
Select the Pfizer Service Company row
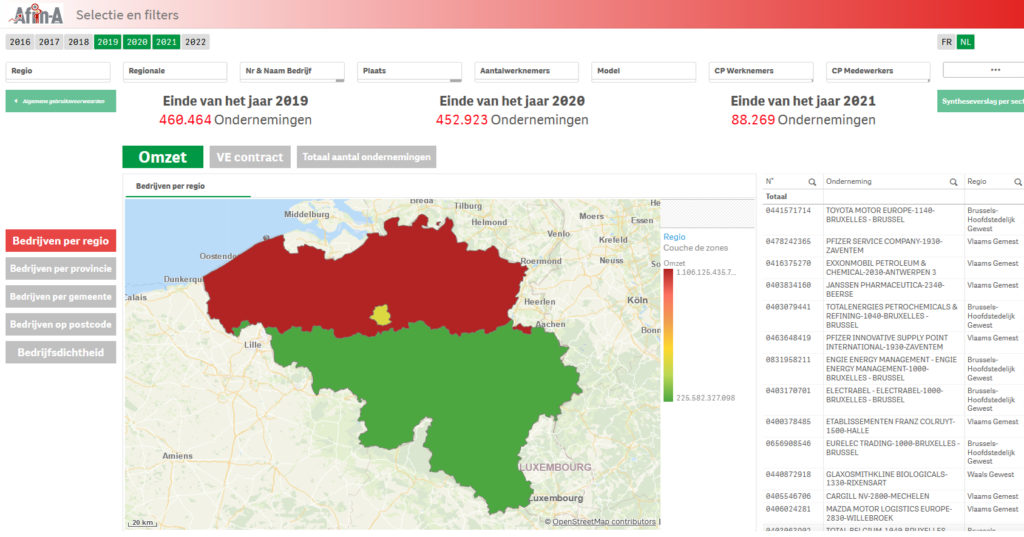click(893, 246)
